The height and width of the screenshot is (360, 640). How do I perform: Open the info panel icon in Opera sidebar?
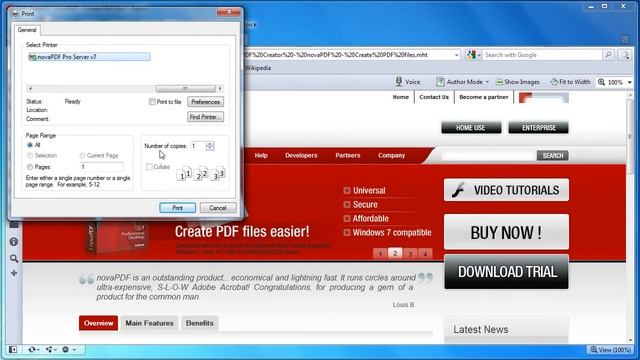coord(14,242)
